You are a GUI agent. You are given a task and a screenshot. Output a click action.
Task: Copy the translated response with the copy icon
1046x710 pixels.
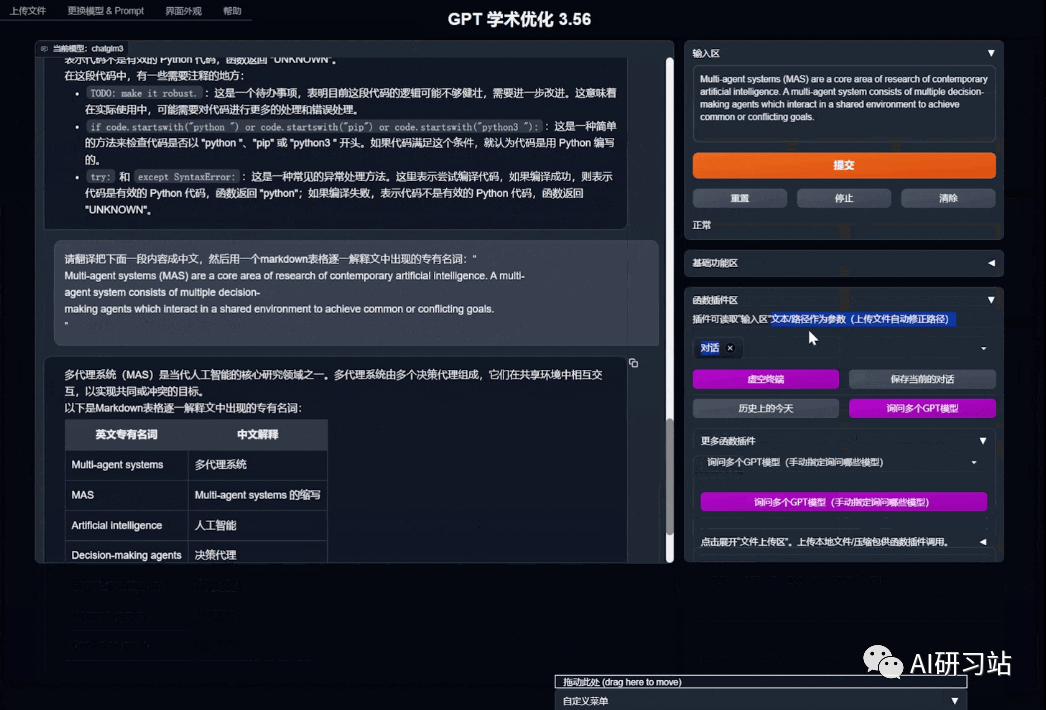pos(633,363)
